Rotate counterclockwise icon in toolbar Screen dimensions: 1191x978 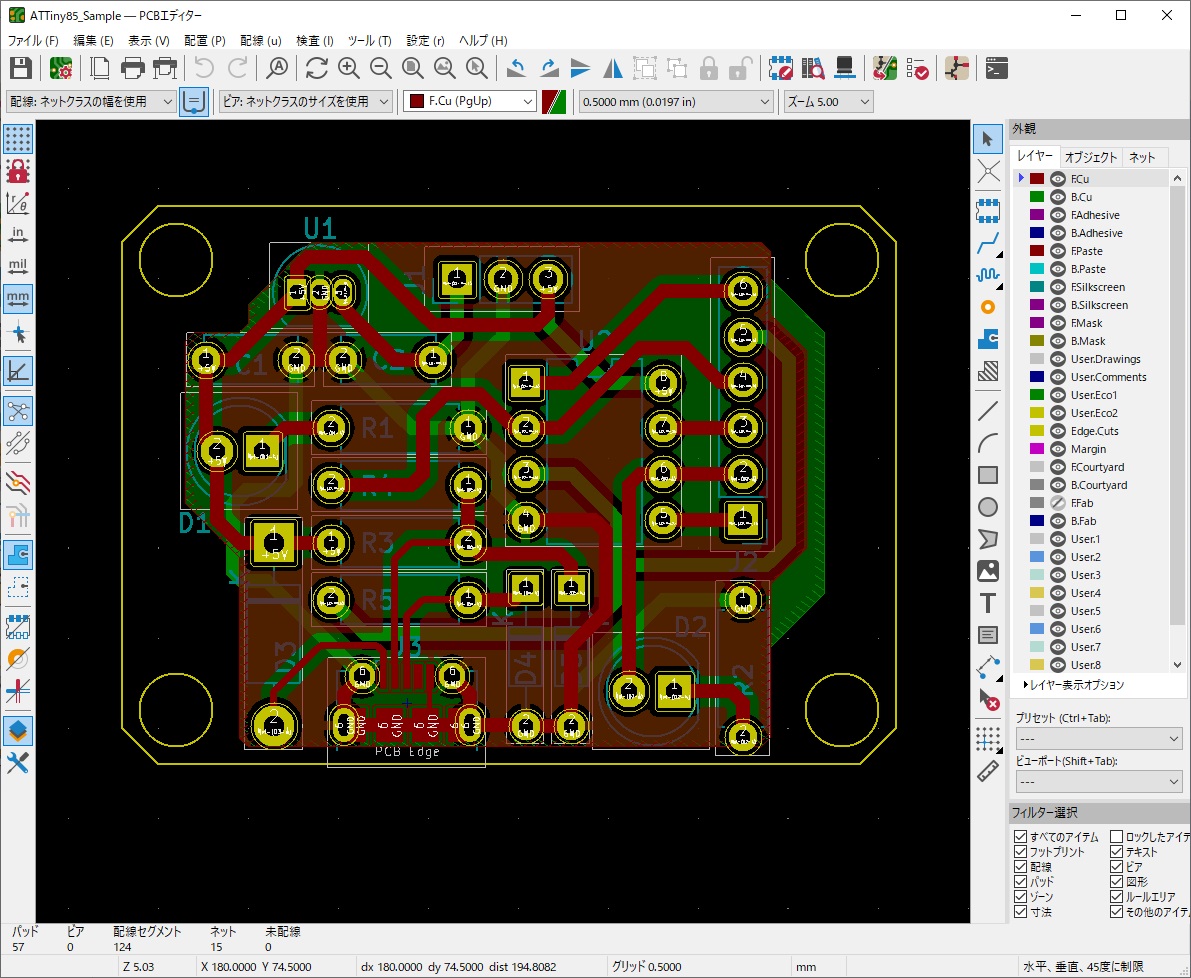517,68
